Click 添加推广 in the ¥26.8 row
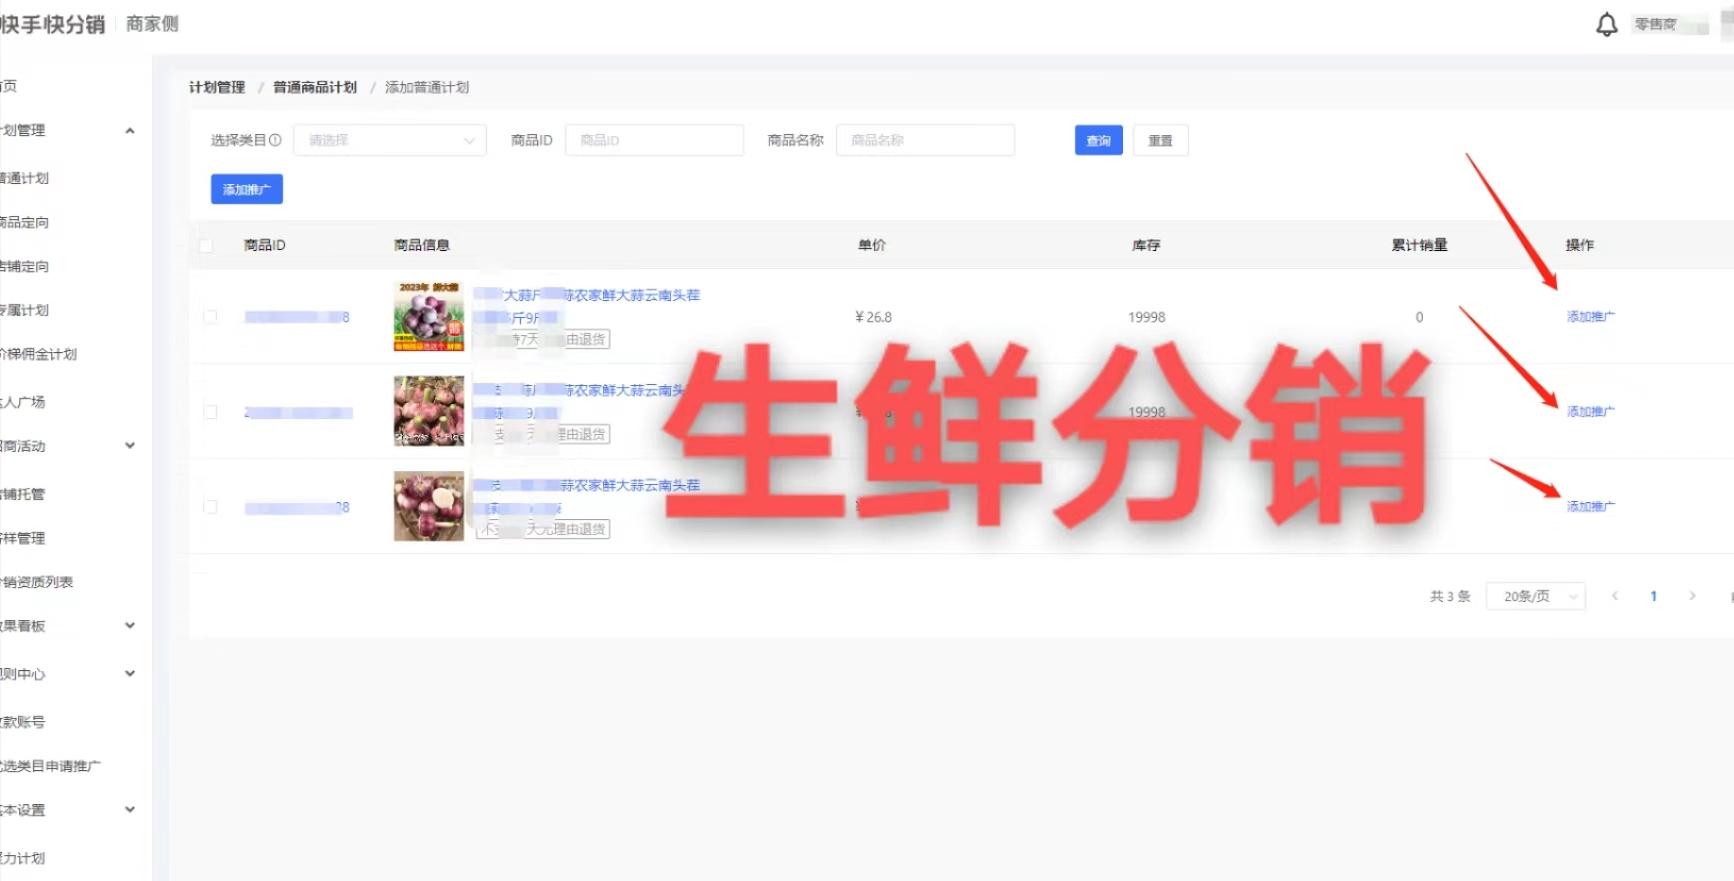Viewport: 1734px width, 881px height. click(x=1590, y=317)
